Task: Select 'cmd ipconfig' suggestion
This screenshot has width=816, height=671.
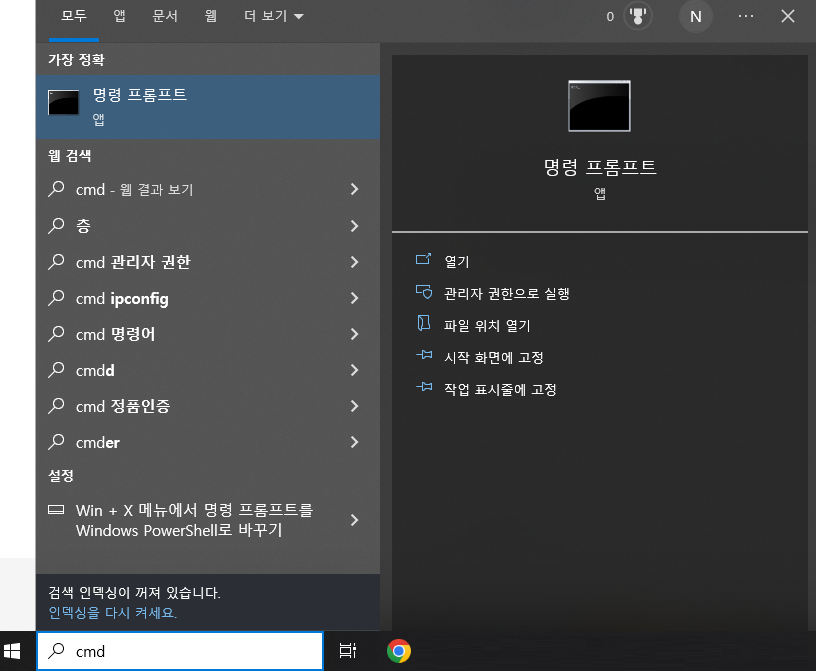Action: (x=208, y=298)
